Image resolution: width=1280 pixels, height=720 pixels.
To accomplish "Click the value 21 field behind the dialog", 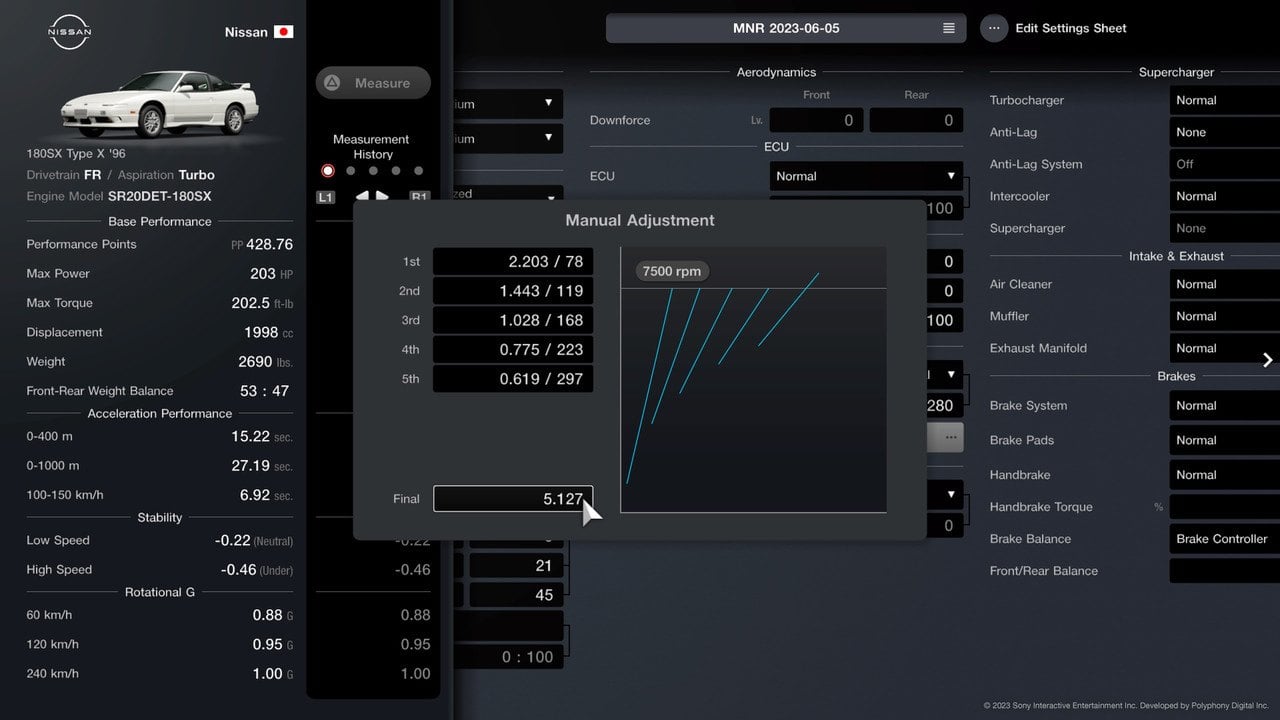I will tap(516, 565).
